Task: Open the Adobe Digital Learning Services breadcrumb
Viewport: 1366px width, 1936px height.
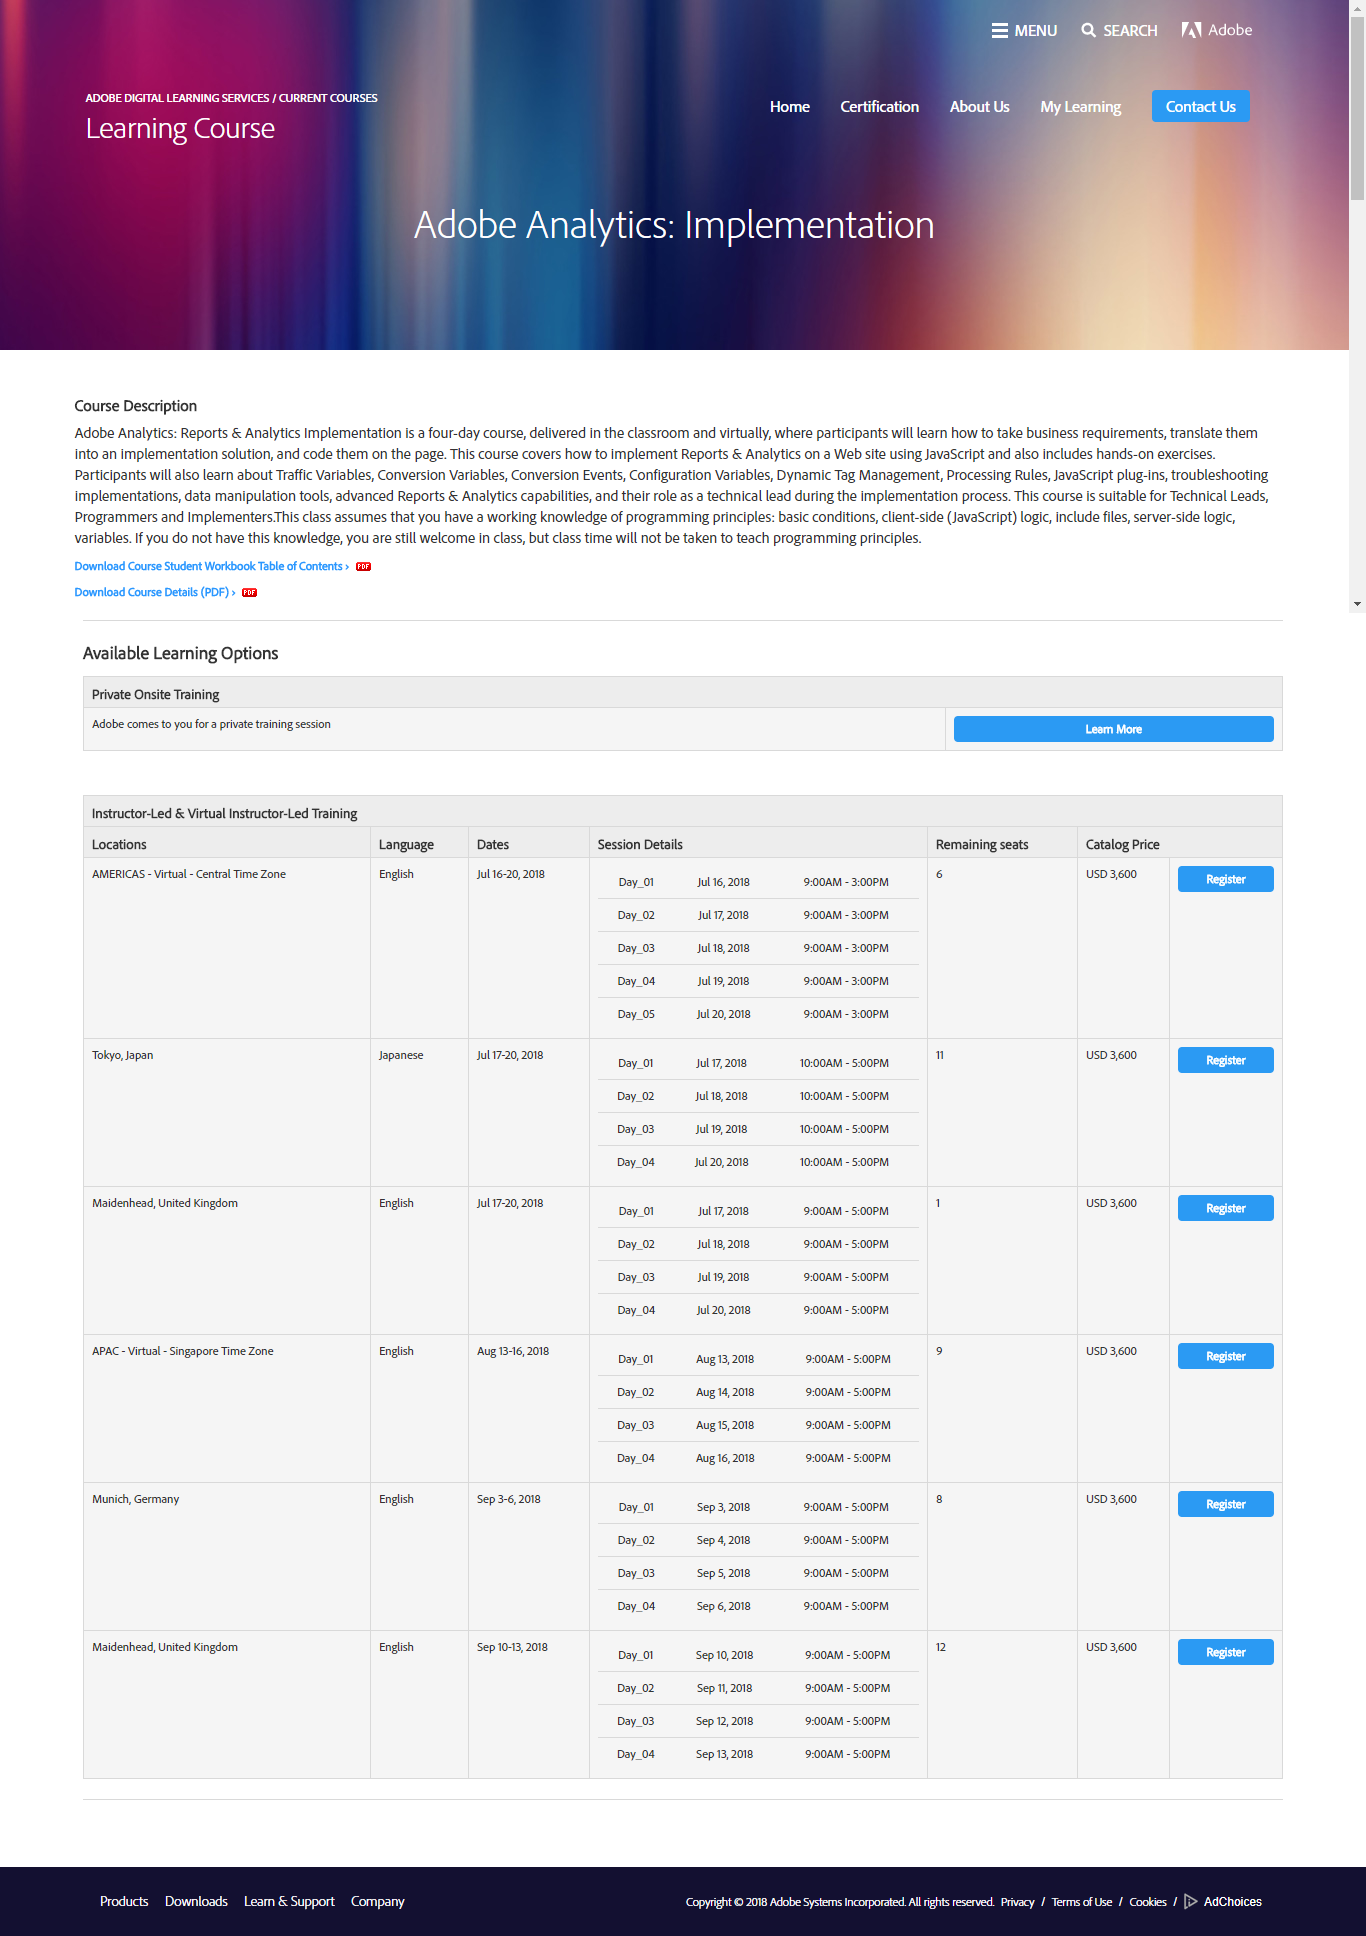Action: coord(177,98)
